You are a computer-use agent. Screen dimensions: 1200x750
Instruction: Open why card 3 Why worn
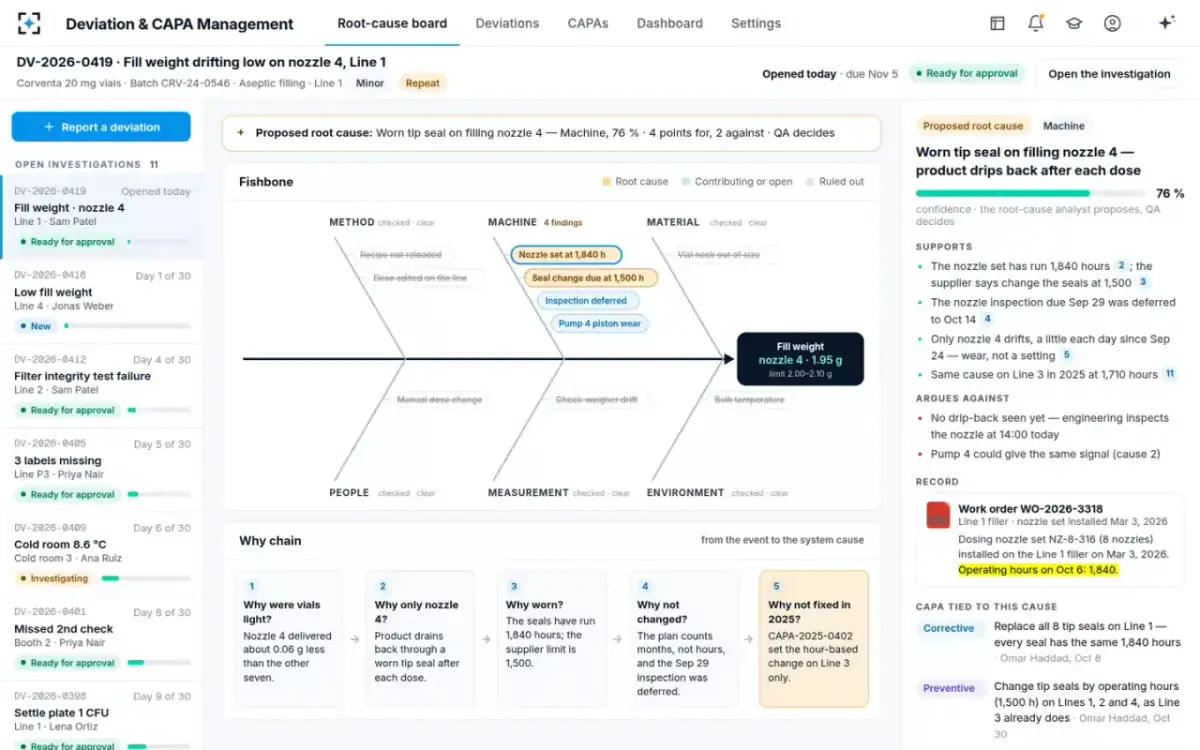pyautogui.click(x=551, y=639)
